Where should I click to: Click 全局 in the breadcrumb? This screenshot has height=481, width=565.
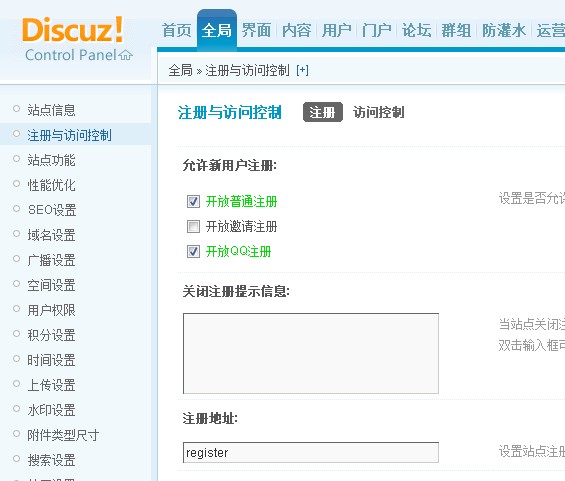[x=181, y=70]
